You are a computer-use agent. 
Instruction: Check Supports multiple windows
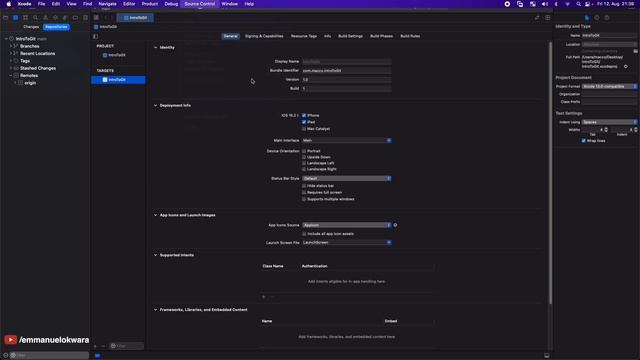pos(304,199)
